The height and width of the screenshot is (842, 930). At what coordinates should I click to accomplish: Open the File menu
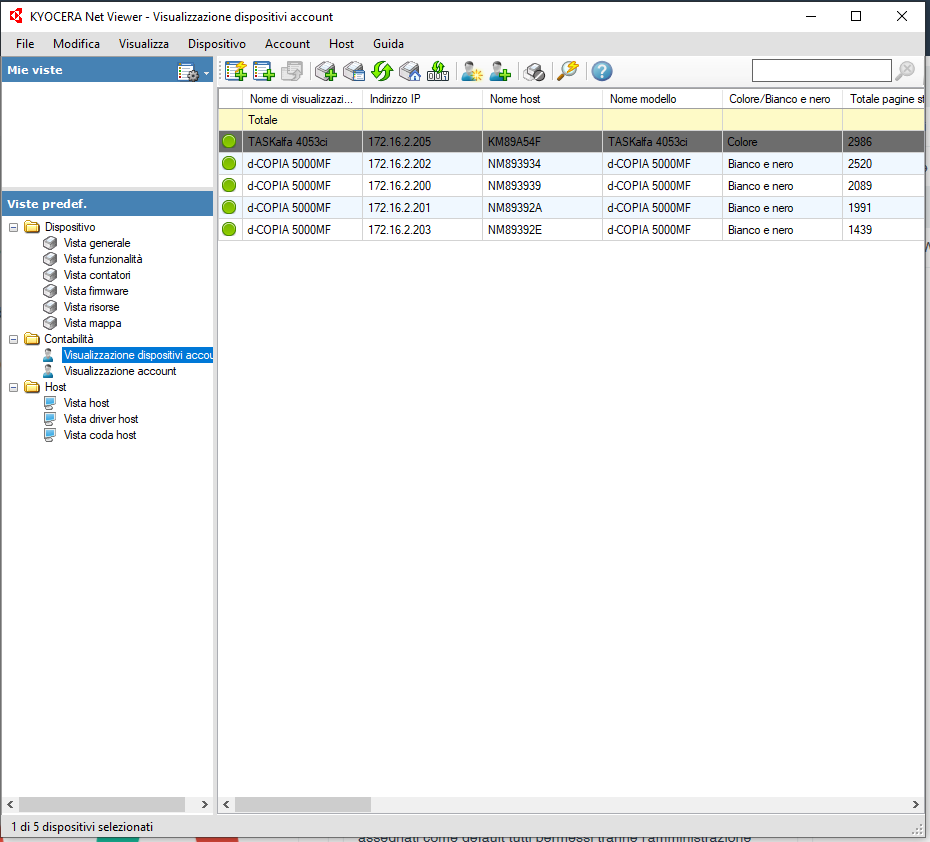(x=25, y=44)
